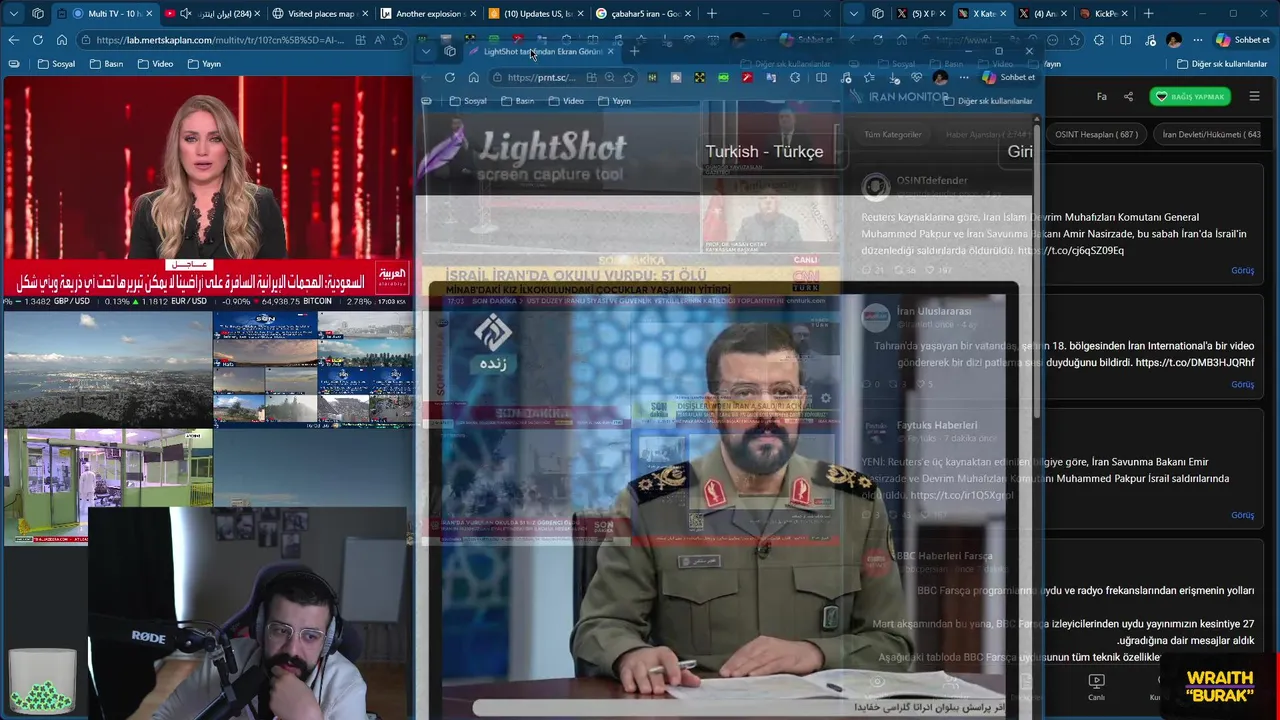Viewport: 1280px width, 720px height.
Task: Refresh the LightShot prnt.sc page
Action: pos(450,77)
